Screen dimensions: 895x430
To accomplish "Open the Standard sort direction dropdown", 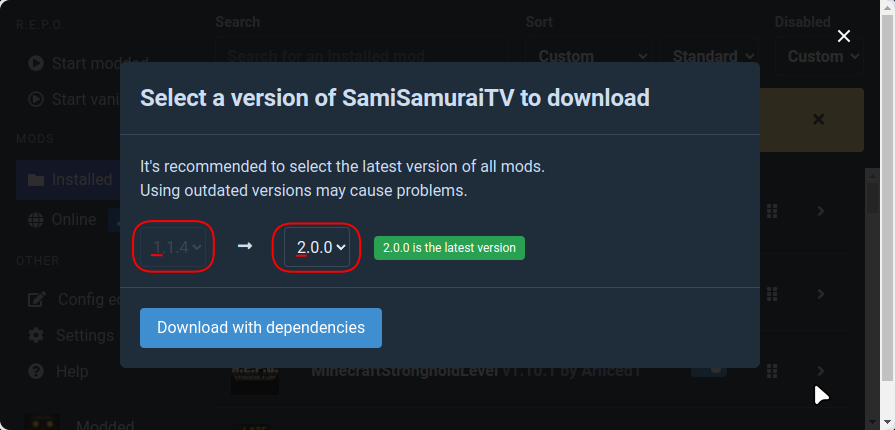I will [709, 56].
